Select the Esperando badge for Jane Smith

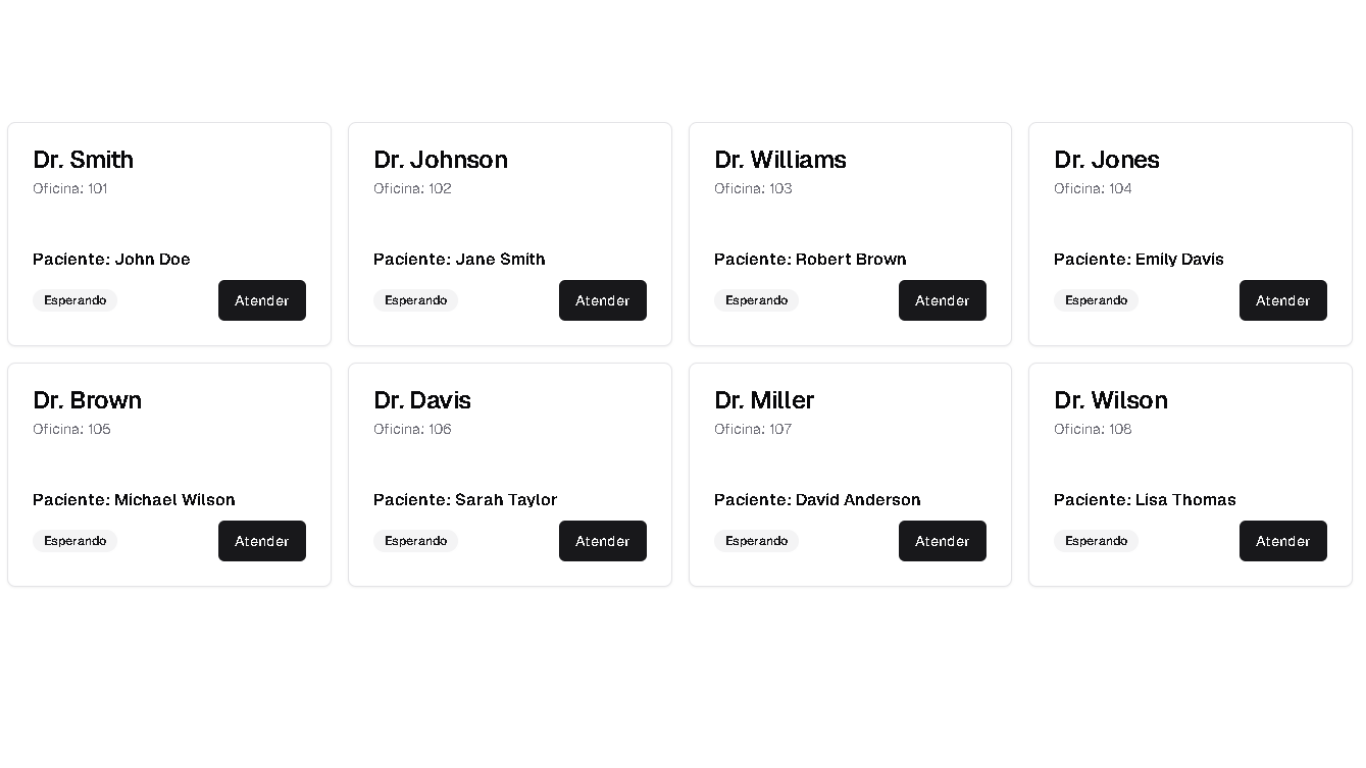tap(416, 300)
